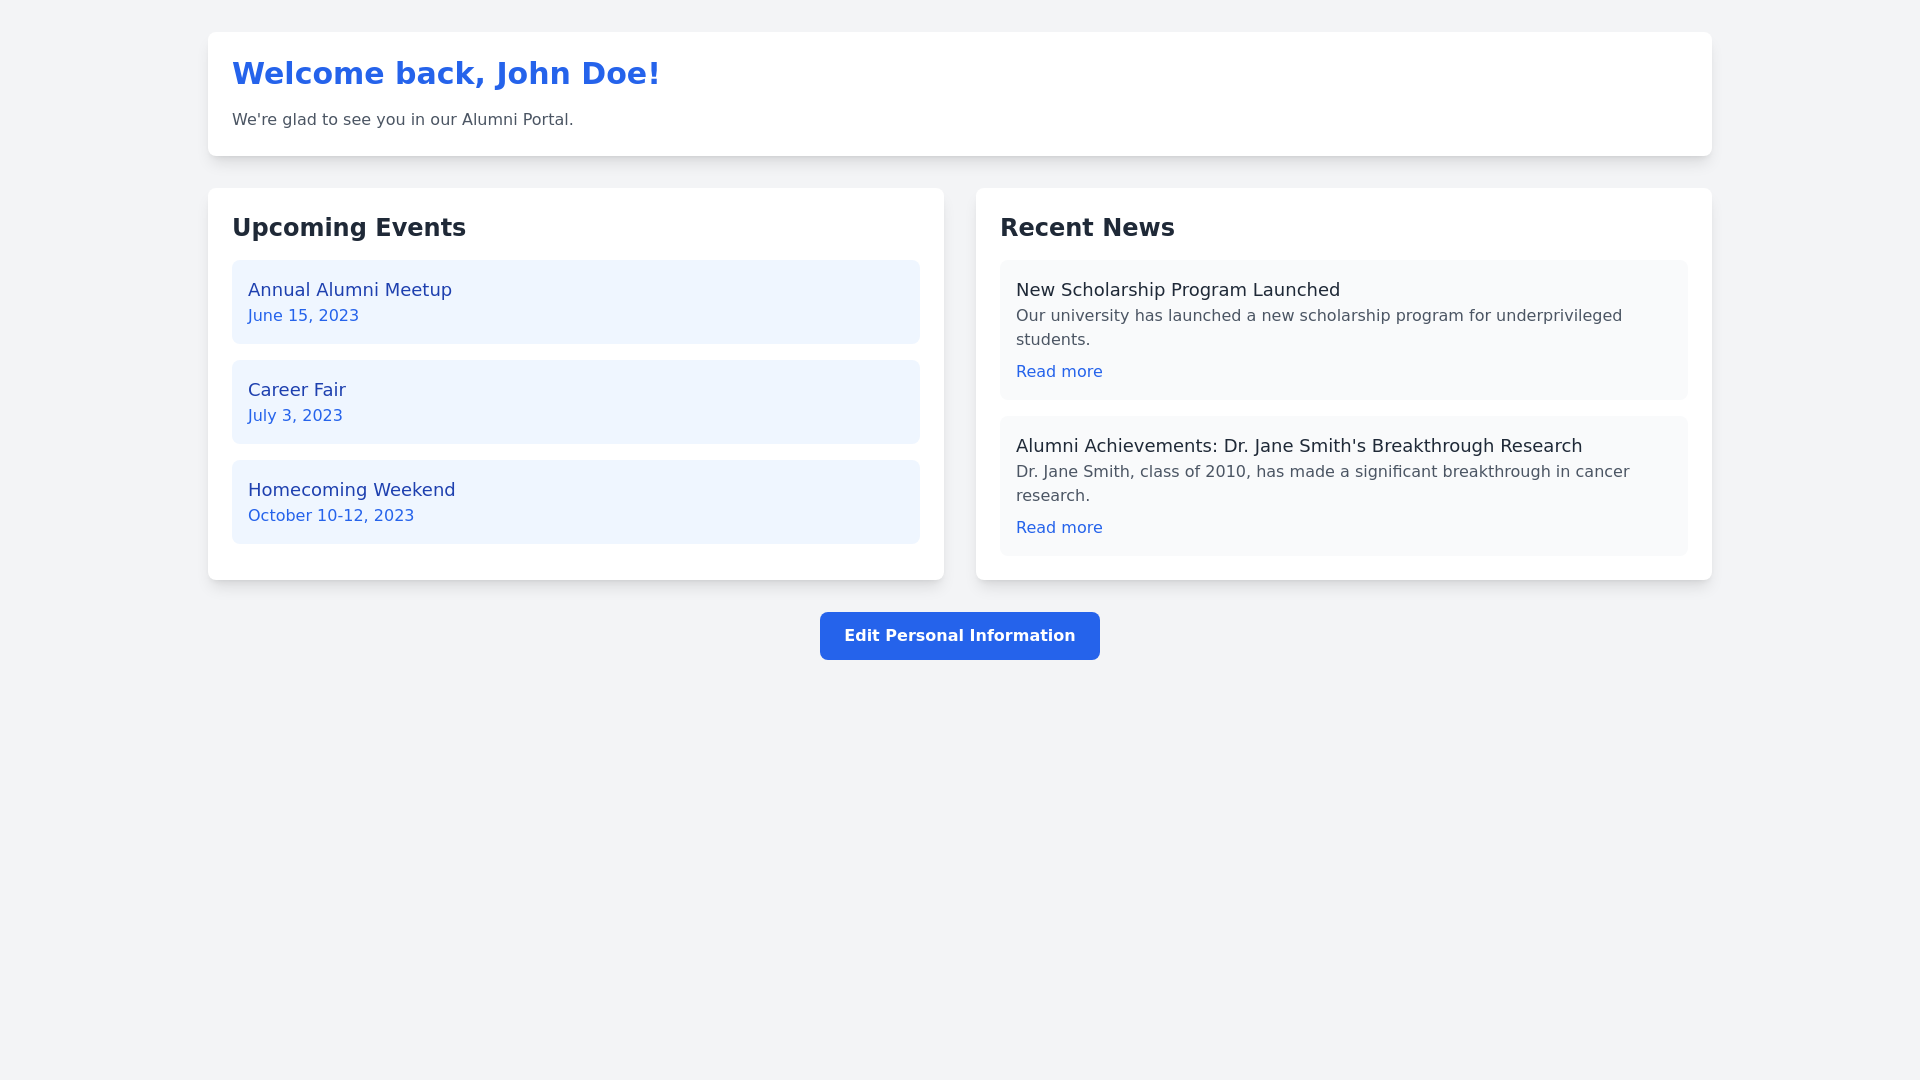Click the Welcome back, John Doe heading

click(445, 74)
